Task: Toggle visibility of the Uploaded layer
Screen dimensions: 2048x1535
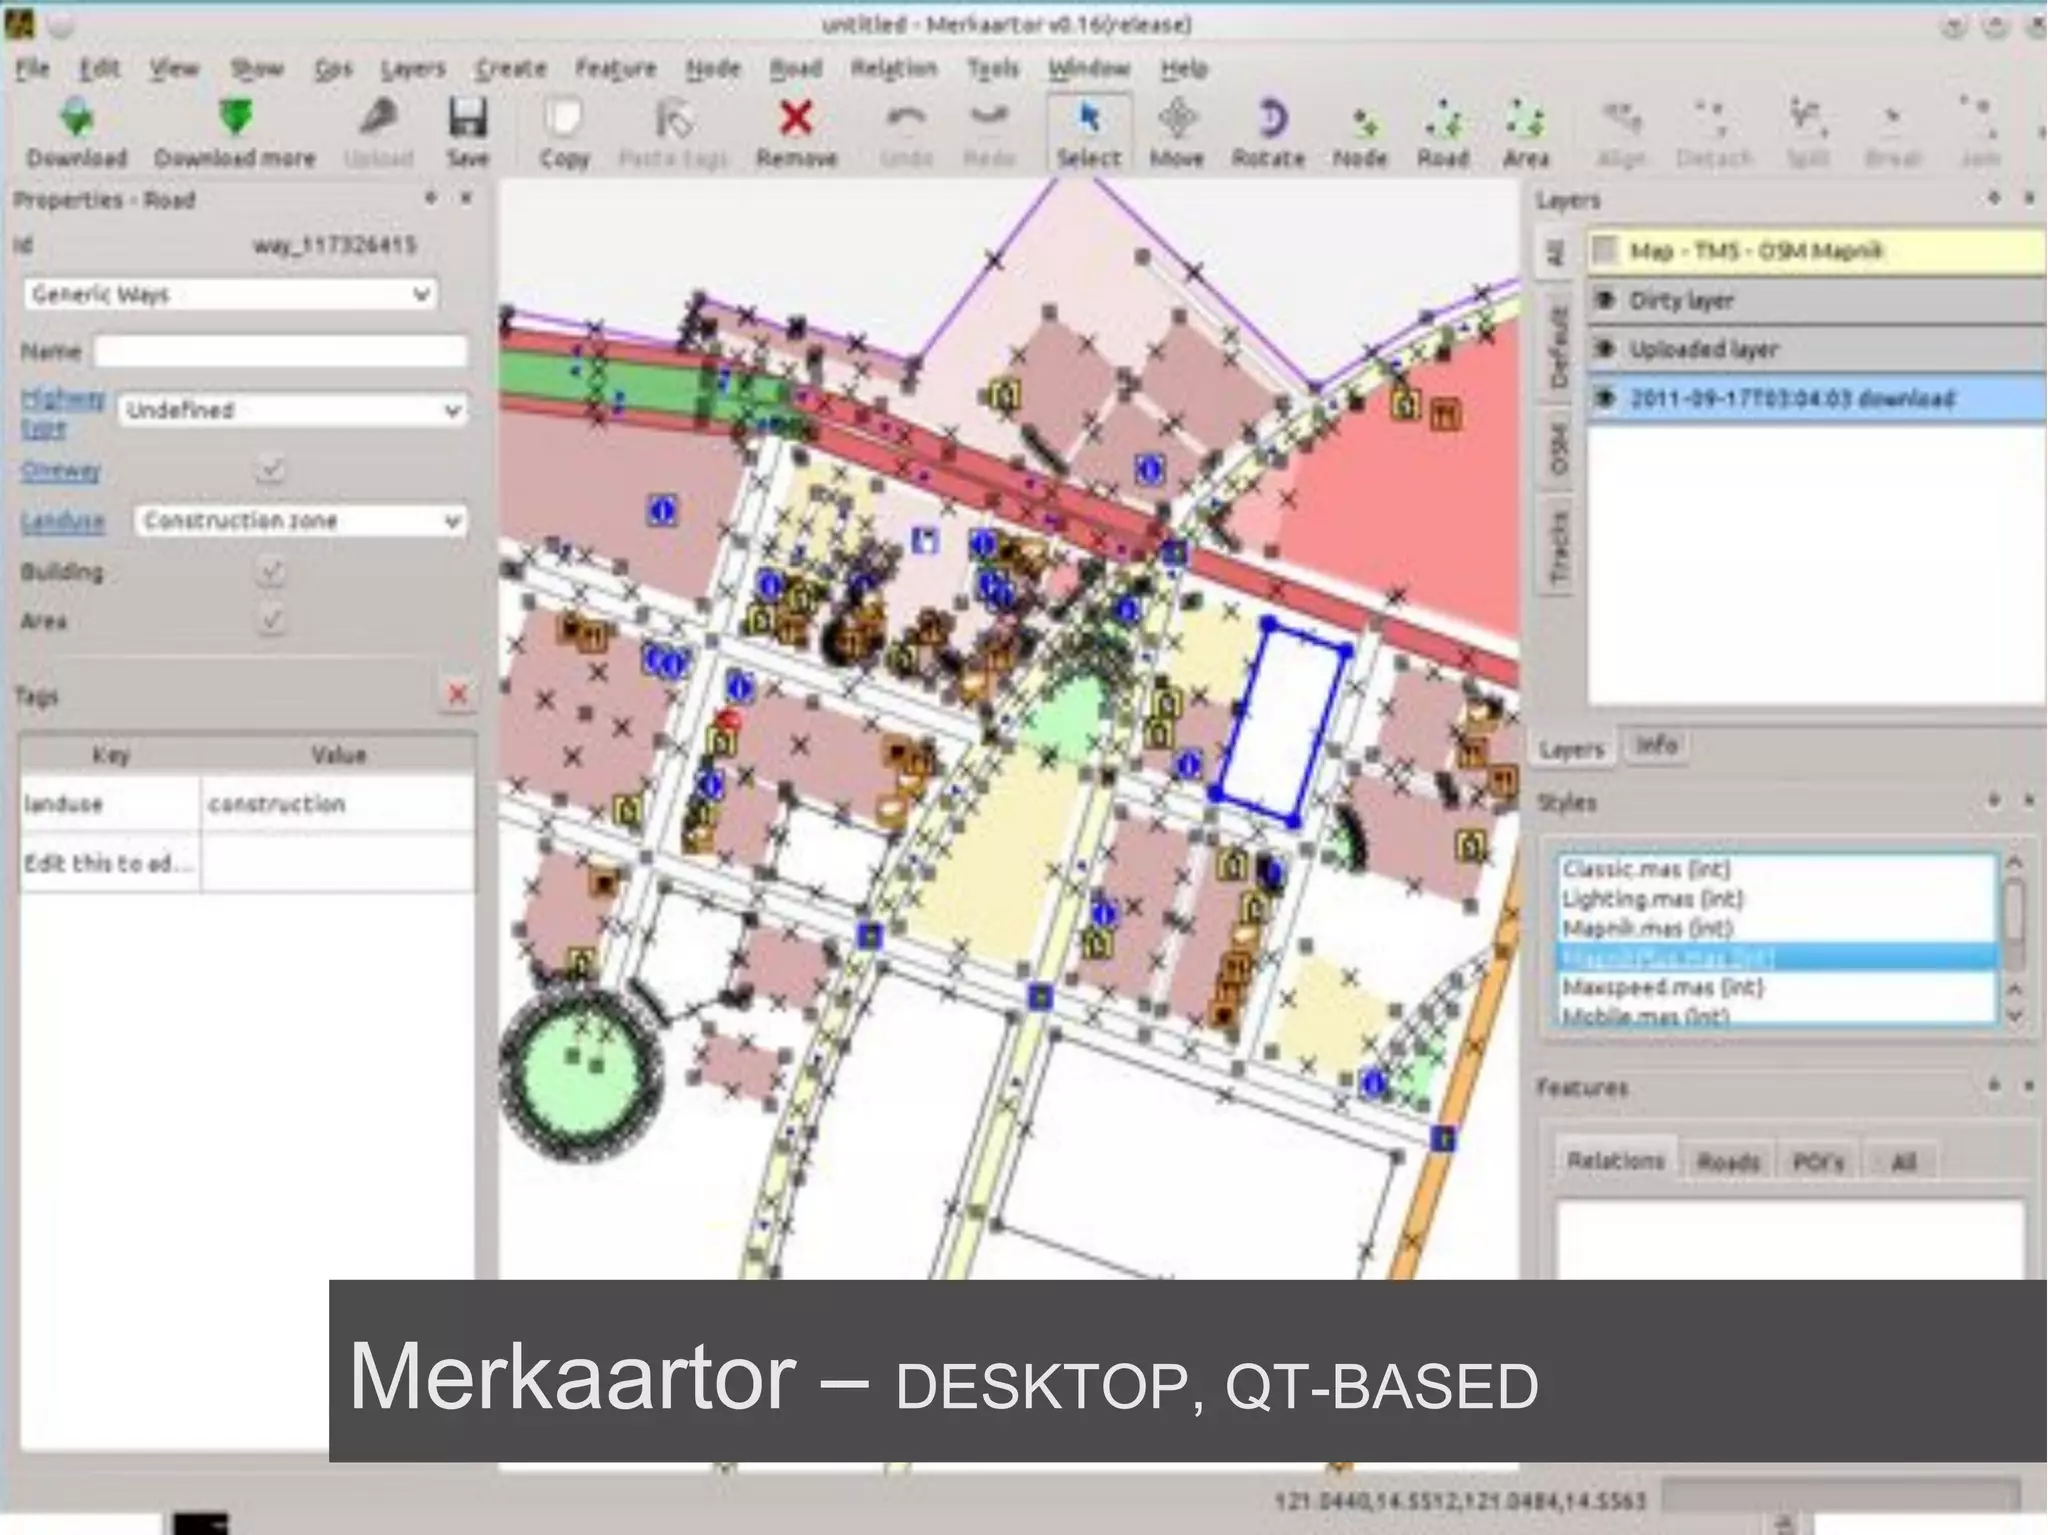Action: click(x=1605, y=349)
